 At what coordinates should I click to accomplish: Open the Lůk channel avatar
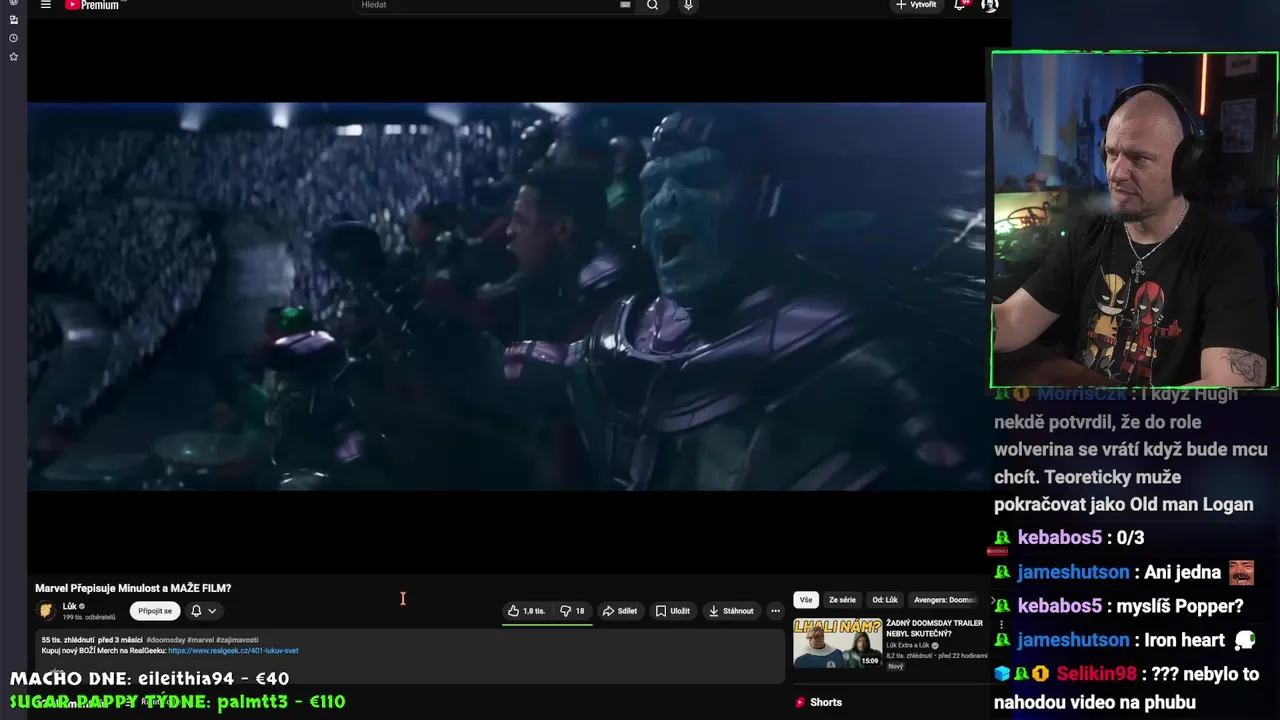[x=45, y=610]
